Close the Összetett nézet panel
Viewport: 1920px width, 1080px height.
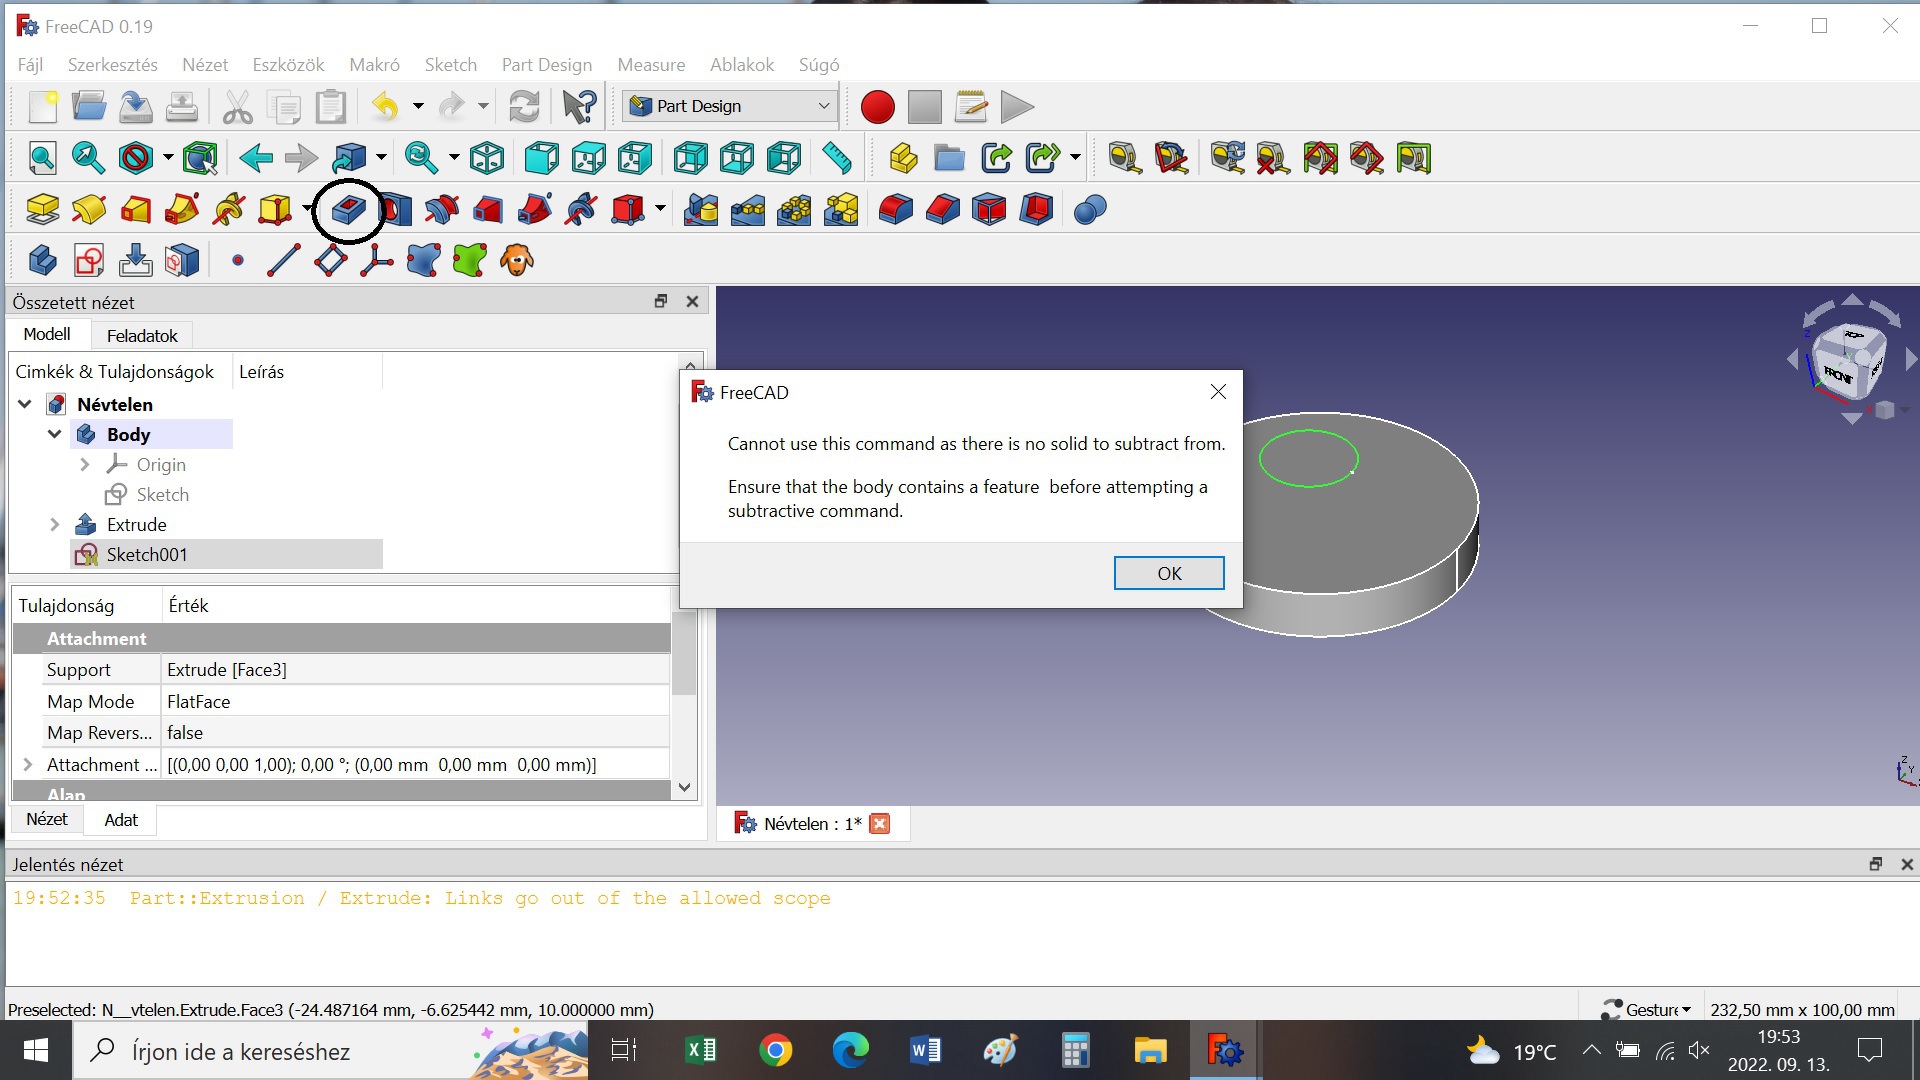coord(692,301)
